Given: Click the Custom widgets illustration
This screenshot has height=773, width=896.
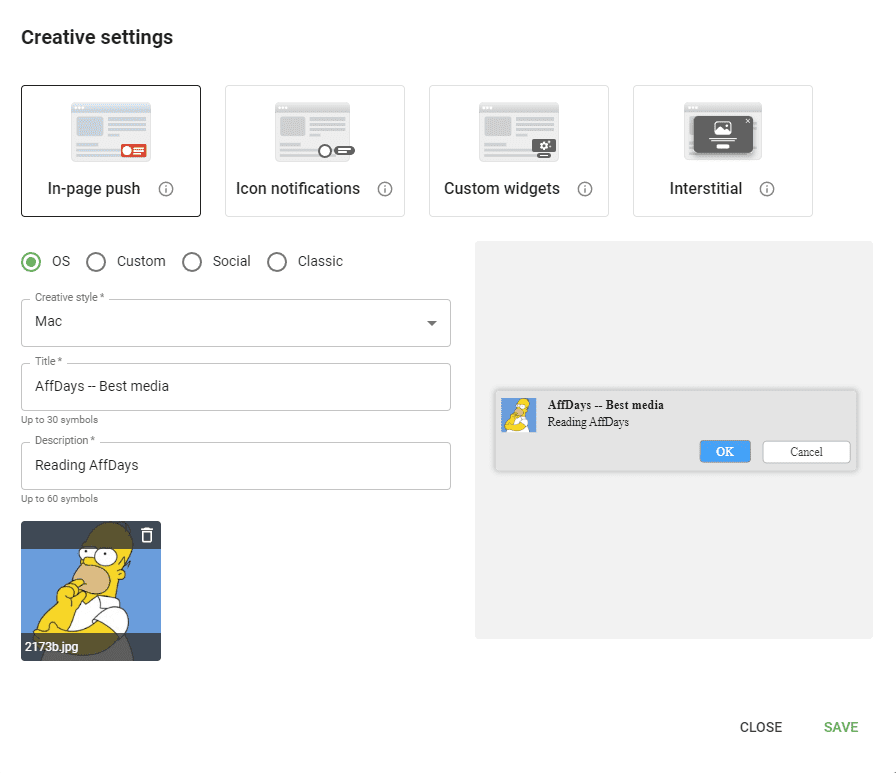Looking at the screenshot, I should pyautogui.click(x=519, y=132).
